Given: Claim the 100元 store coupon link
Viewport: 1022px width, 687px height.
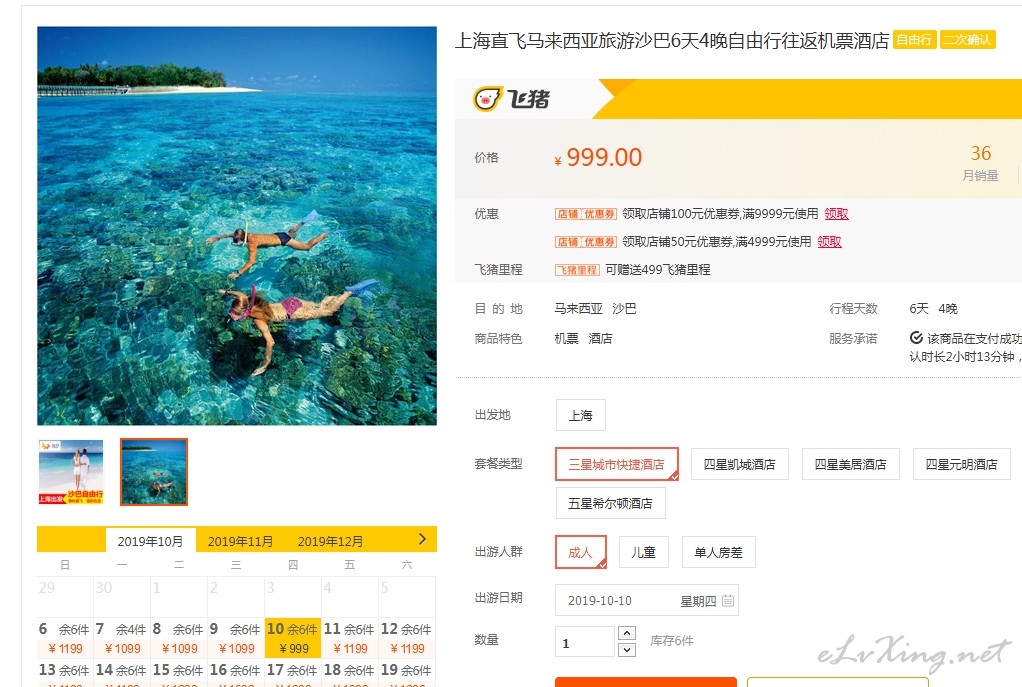Looking at the screenshot, I should (836, 214).
